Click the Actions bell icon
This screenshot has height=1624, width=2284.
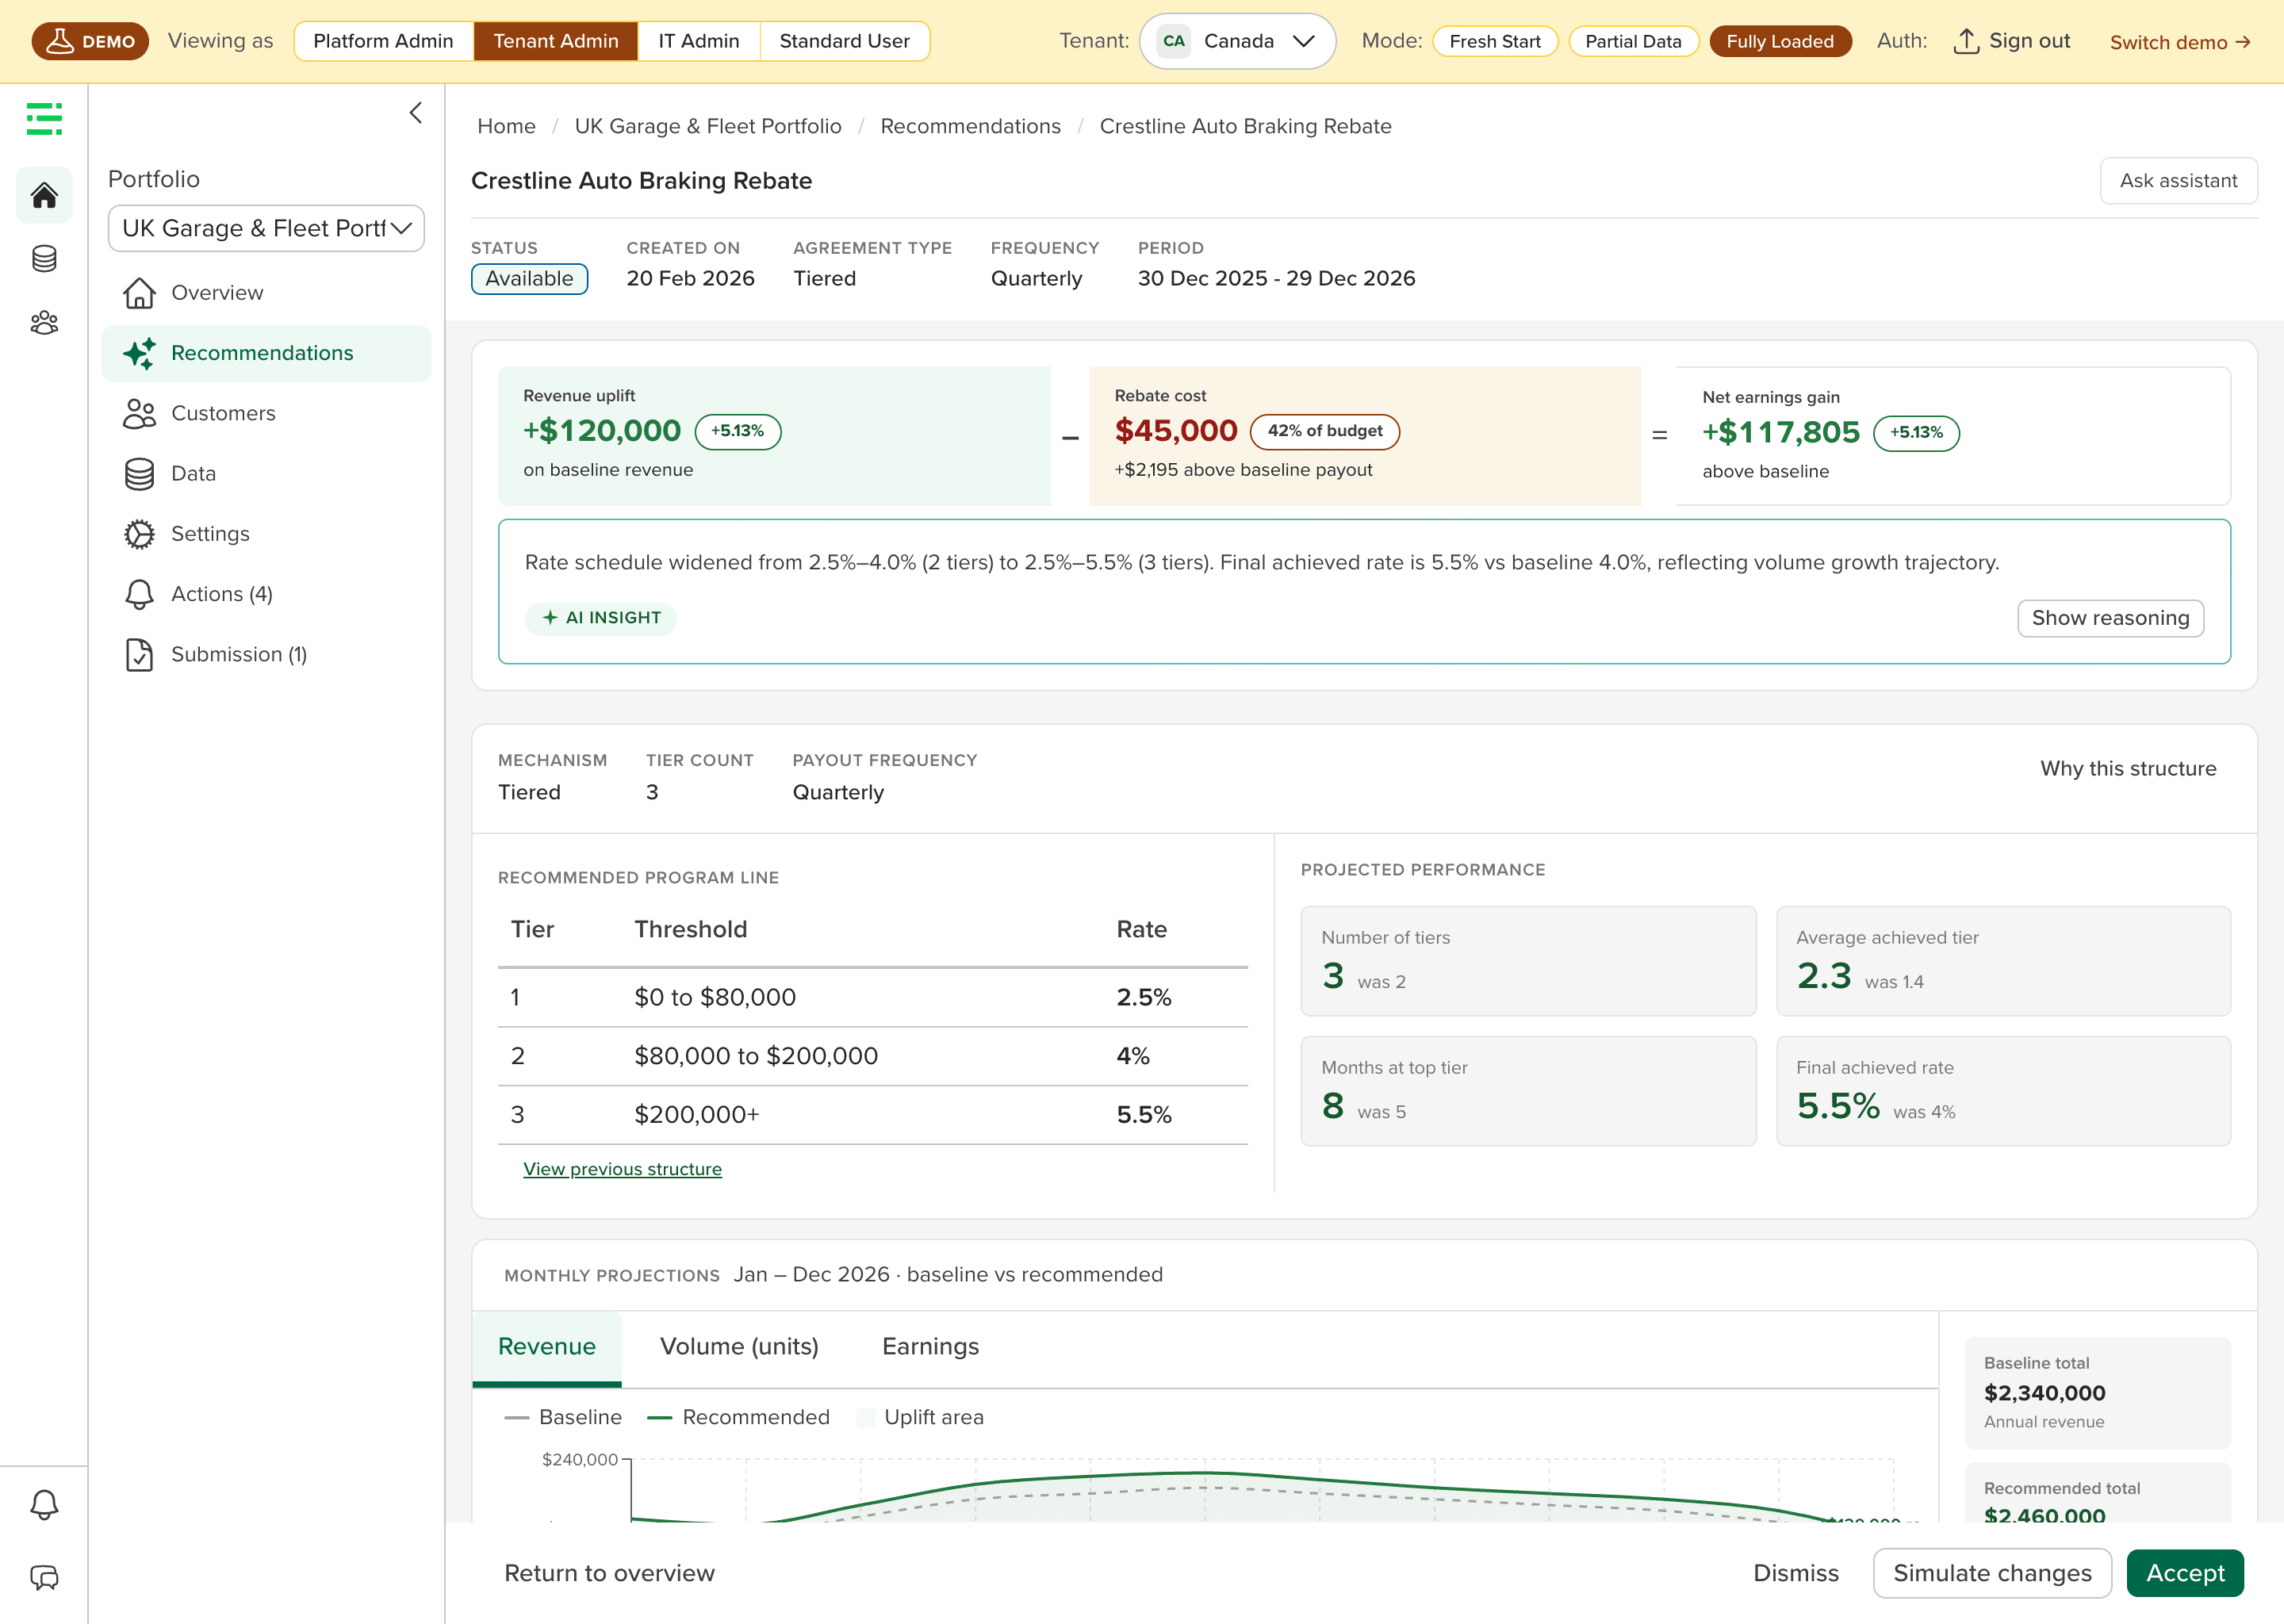click(139, 594)
